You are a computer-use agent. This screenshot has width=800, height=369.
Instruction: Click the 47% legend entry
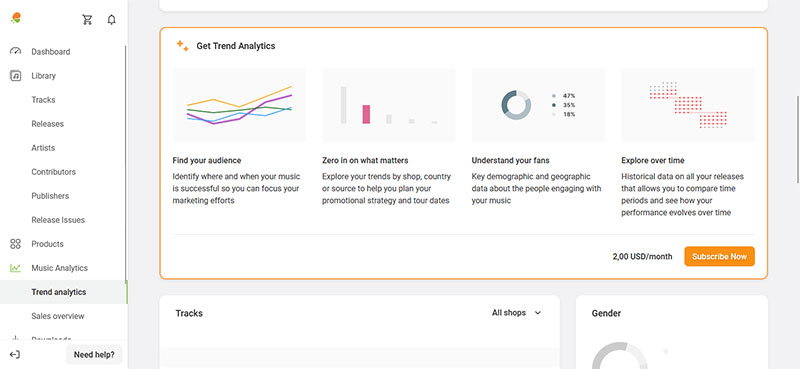pos(564,95)
